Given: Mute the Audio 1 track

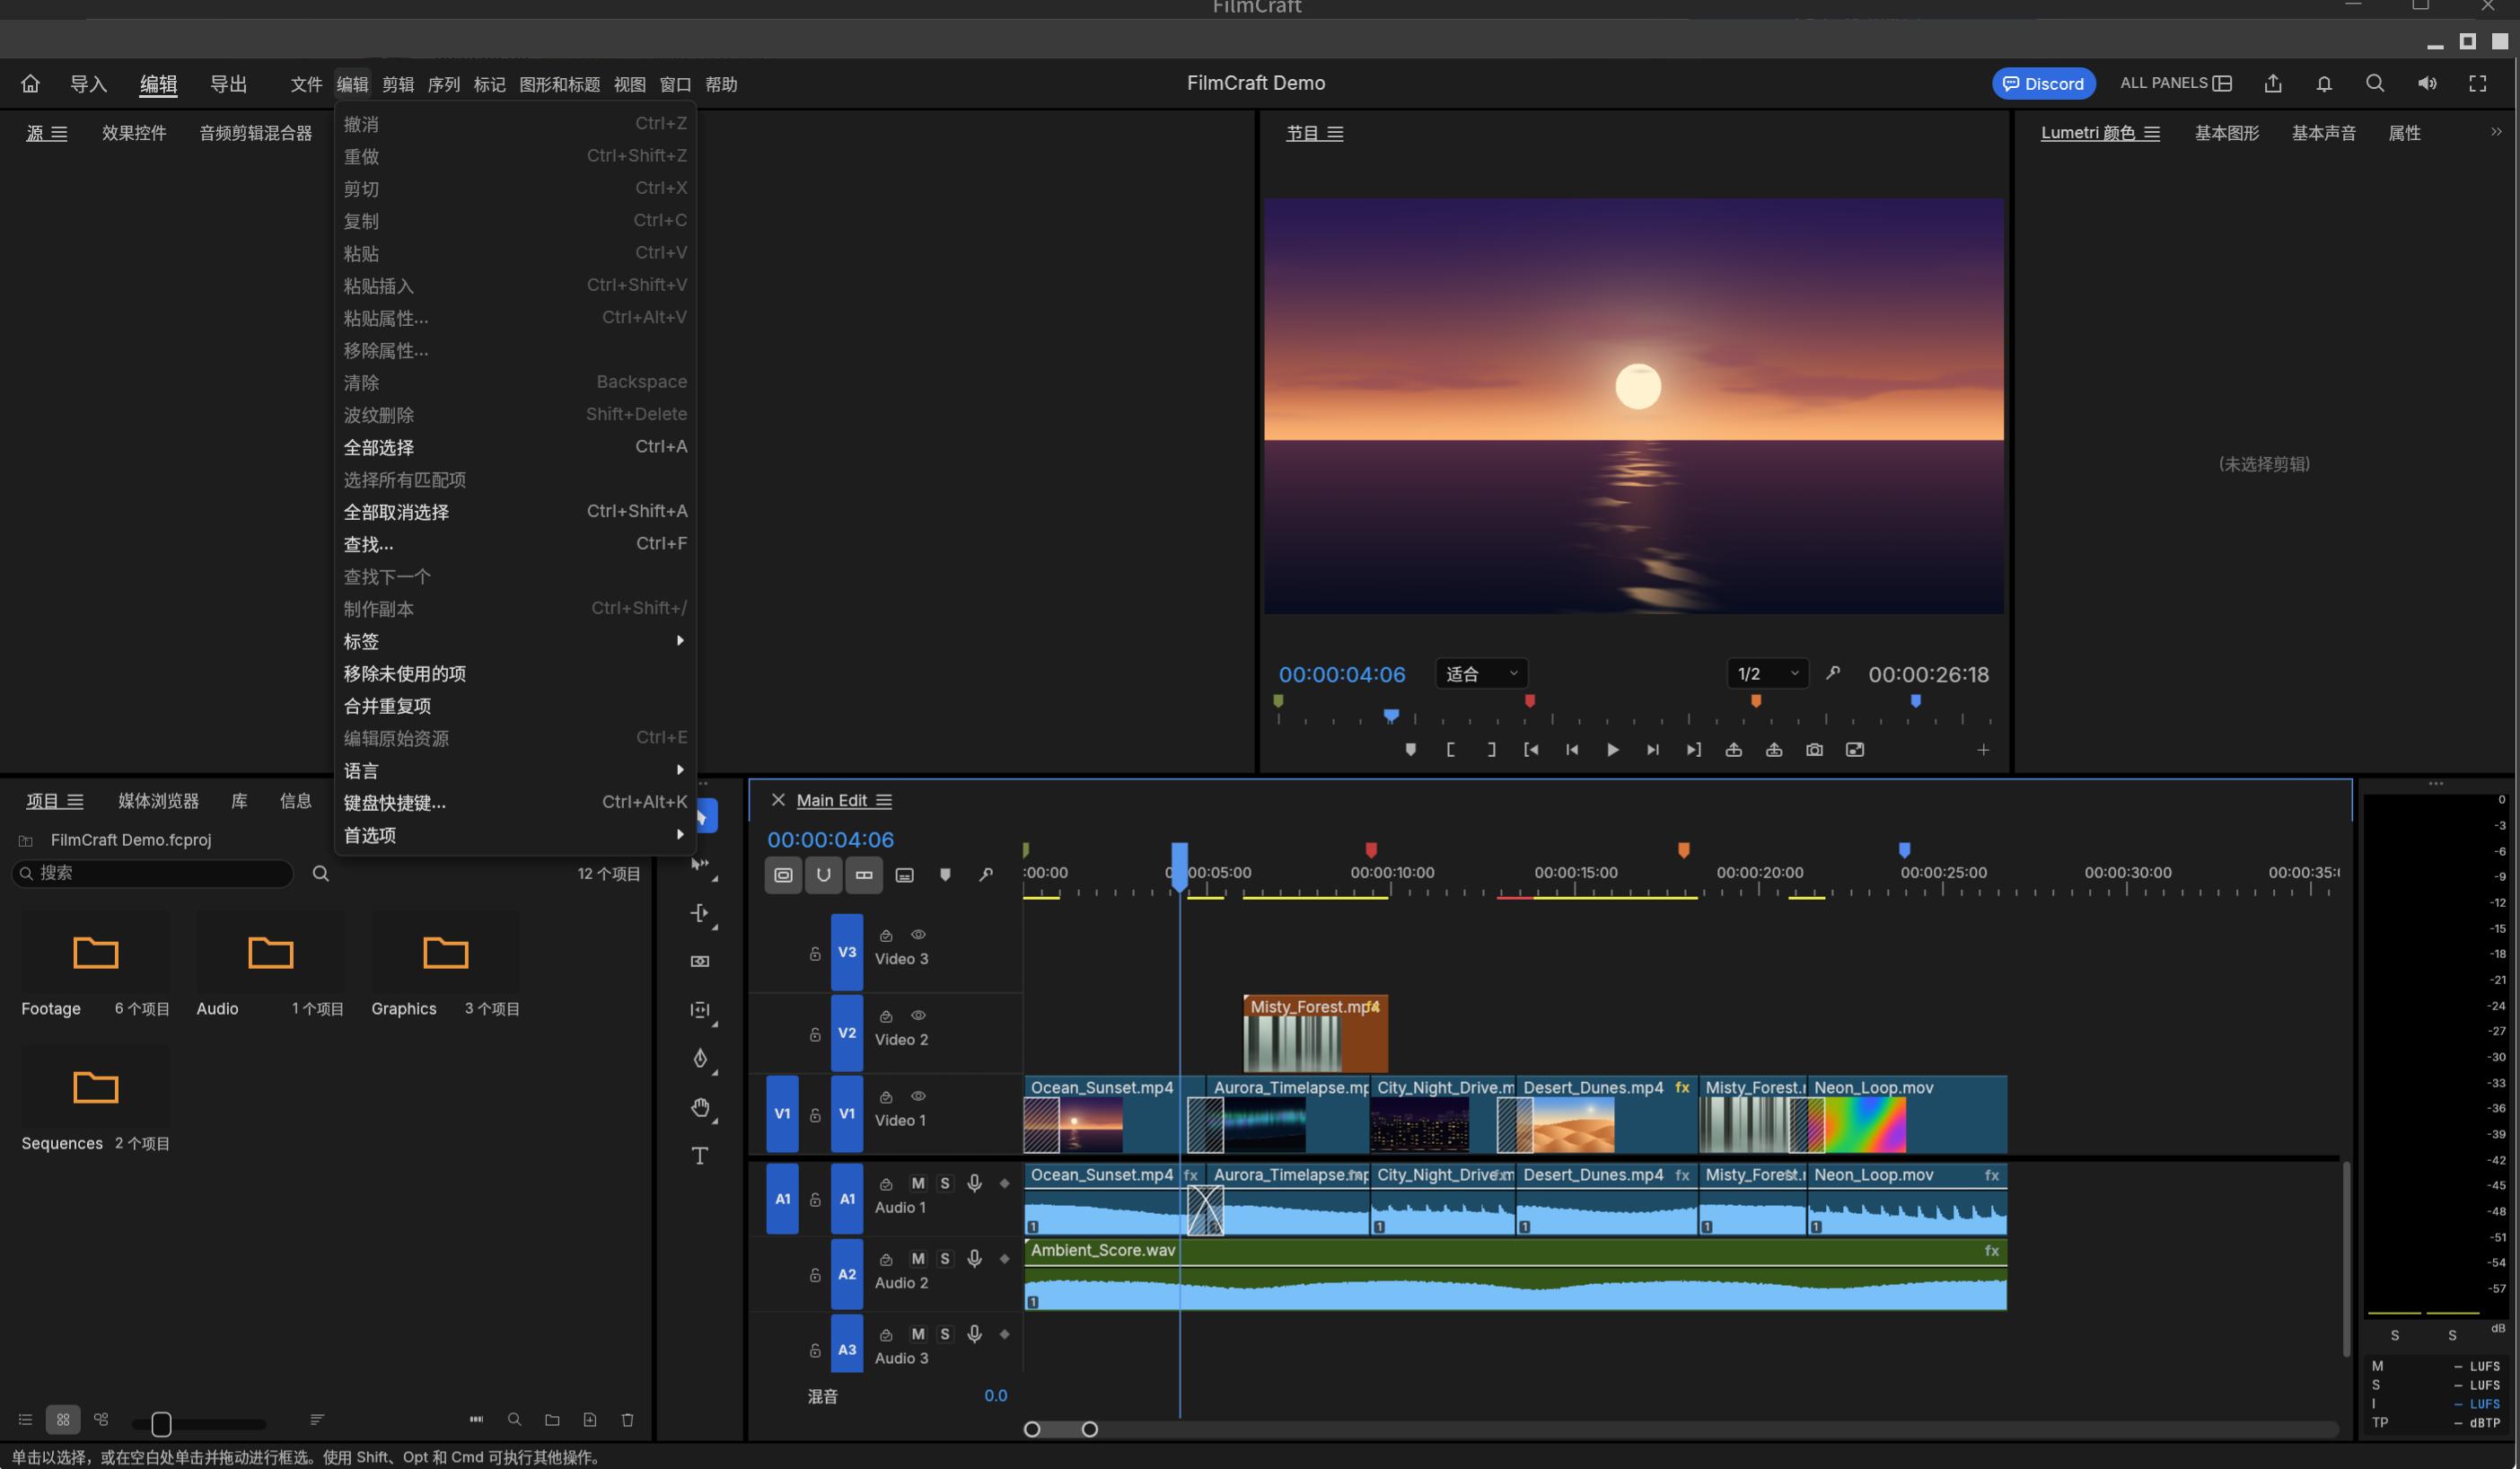Looking at the screenshot, I should pyautogui.click(x=918, y=1183).
